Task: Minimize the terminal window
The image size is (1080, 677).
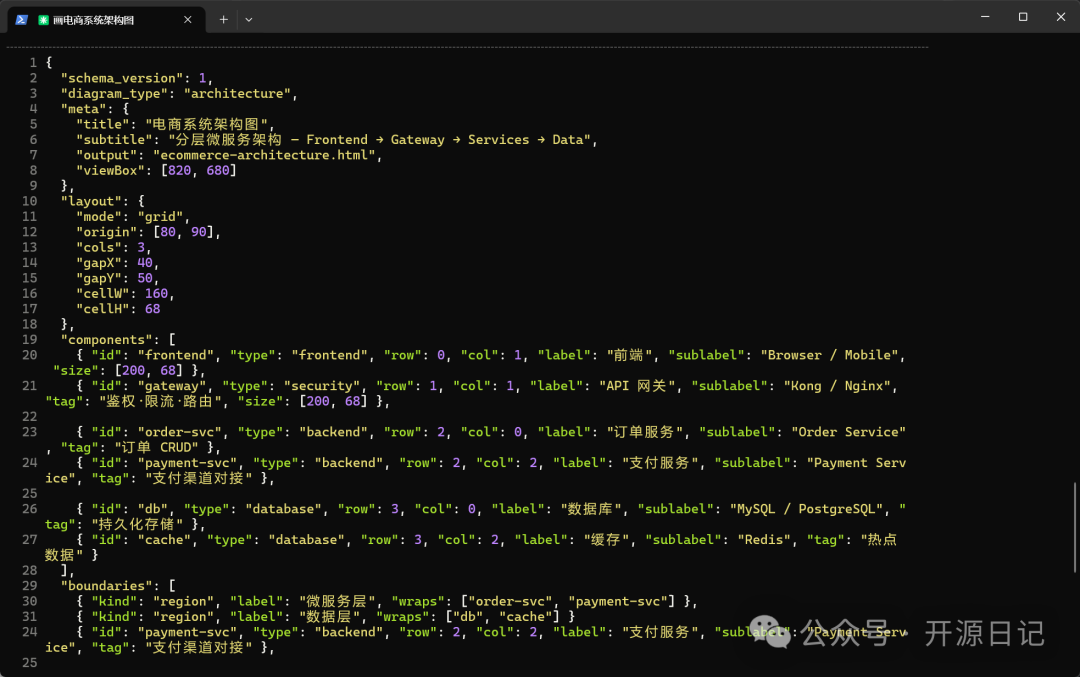Action: tap(985, 17)
